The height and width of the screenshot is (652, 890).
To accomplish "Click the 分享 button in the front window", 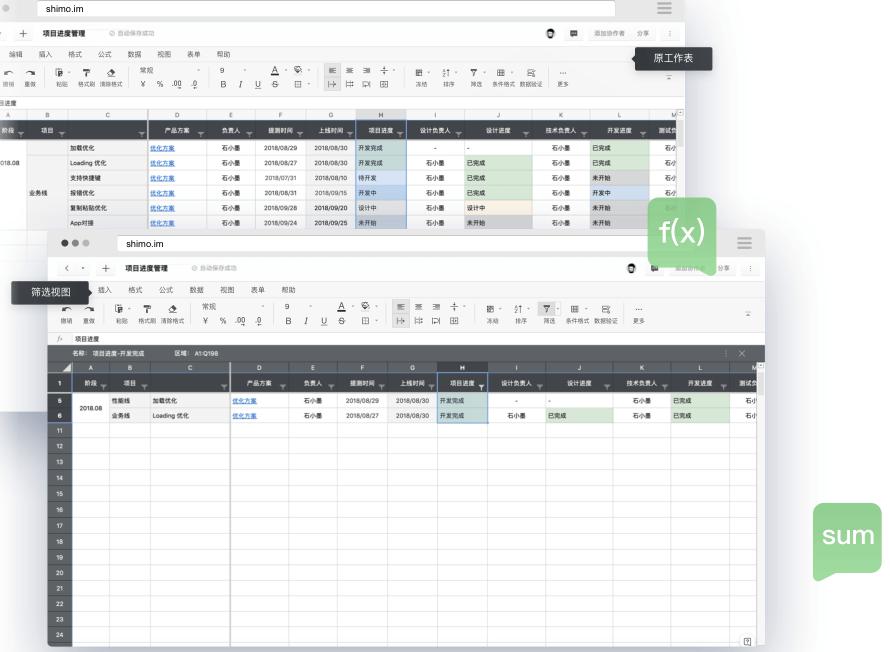I will click(x=723, y=268).
